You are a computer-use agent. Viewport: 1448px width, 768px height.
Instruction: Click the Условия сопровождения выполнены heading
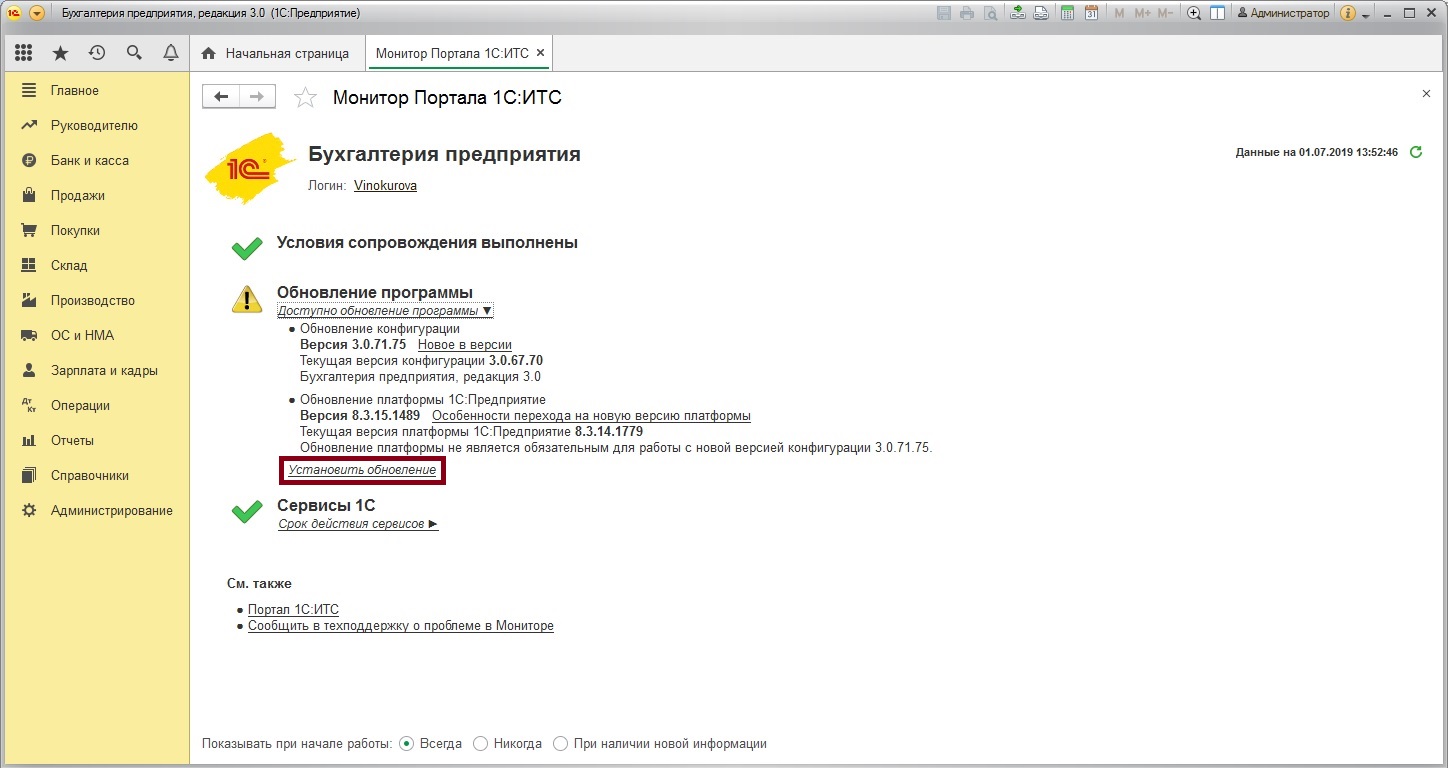[x=427, y=242]
